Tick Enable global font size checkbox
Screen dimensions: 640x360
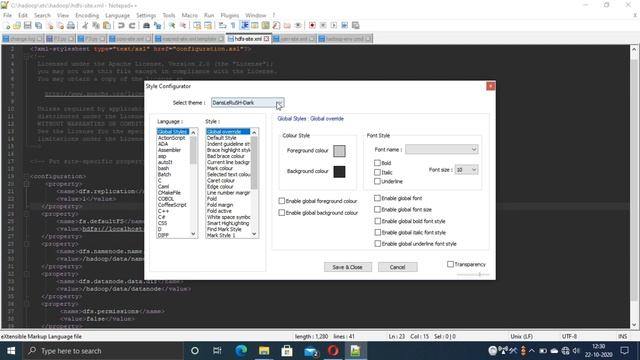378,209
